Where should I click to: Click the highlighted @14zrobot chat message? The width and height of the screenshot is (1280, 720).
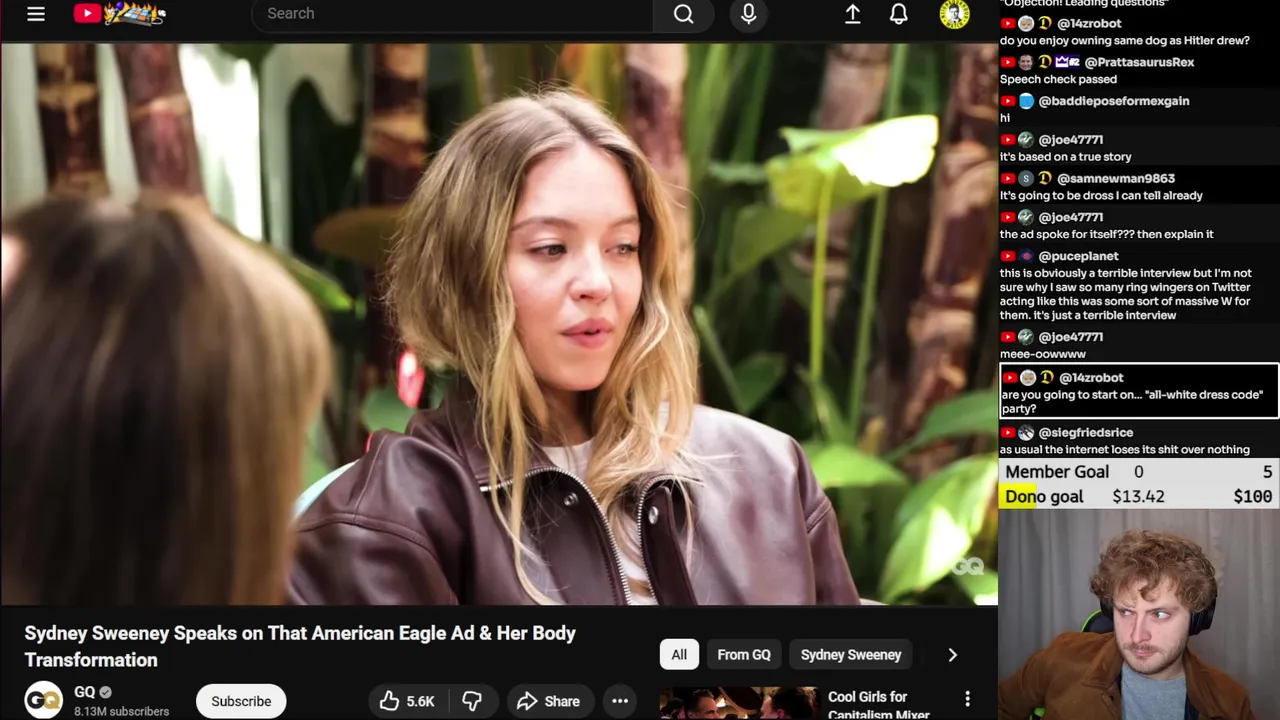(x=1139, y=391)
